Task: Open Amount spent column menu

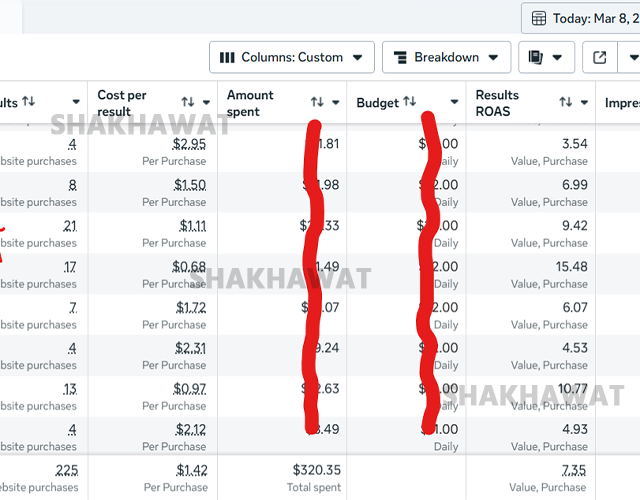Action: 336,102
